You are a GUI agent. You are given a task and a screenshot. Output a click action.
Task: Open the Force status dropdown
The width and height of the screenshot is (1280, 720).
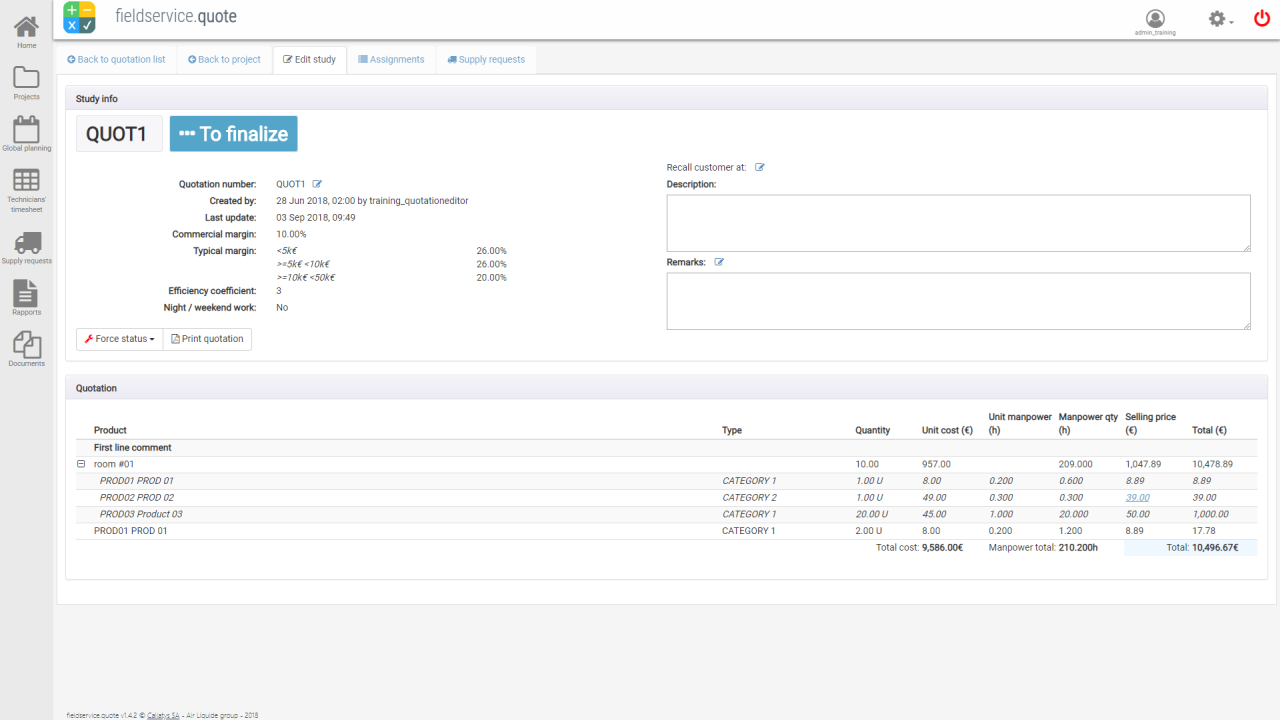tap(120, 339)
